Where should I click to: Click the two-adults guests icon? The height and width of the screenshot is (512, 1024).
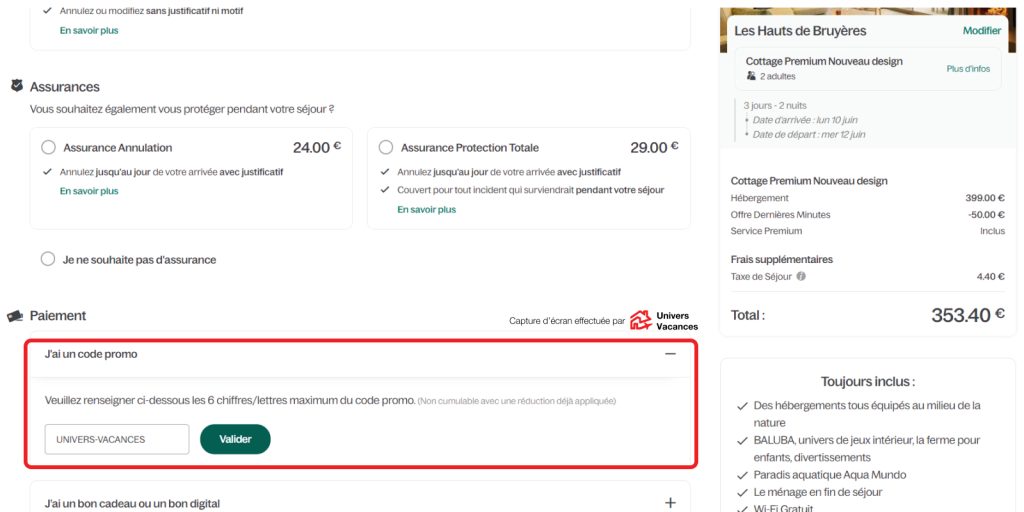pos(751,76)
